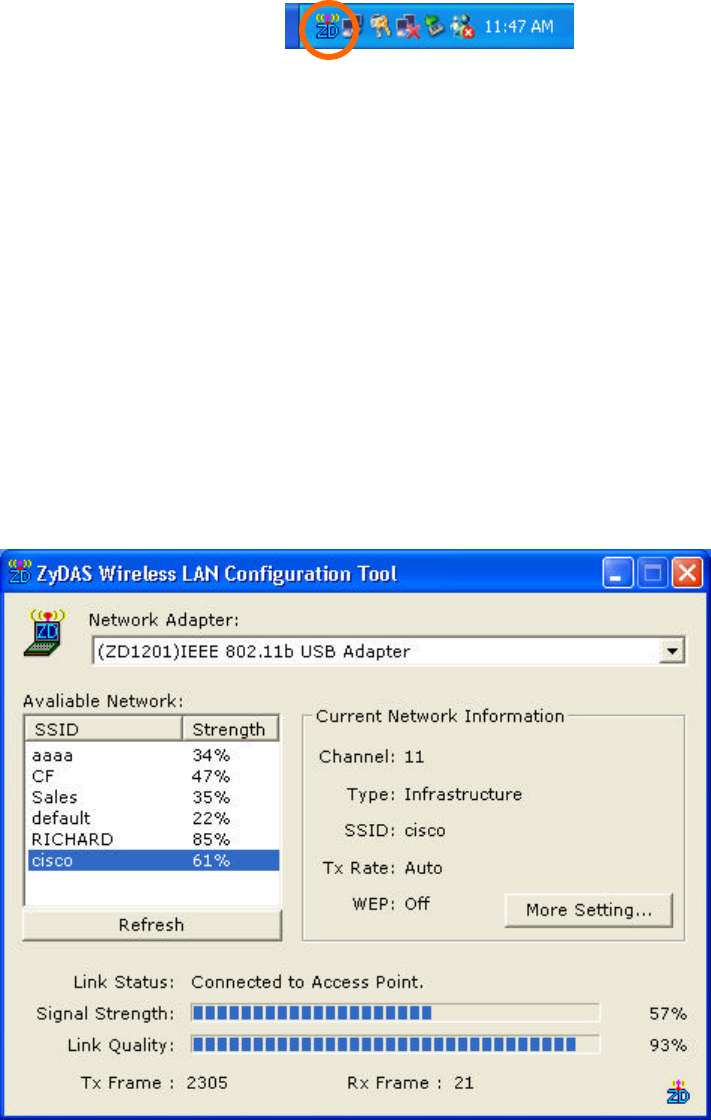Click the system tray clock showing 11:47 AM
The image size is (711, 1120).
coord(519,27)
